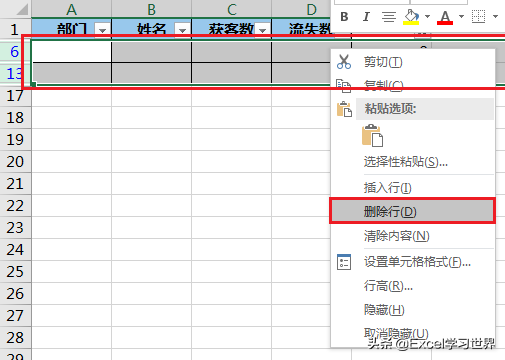
Task: Select filtered row 13 header
Action: 15,73
